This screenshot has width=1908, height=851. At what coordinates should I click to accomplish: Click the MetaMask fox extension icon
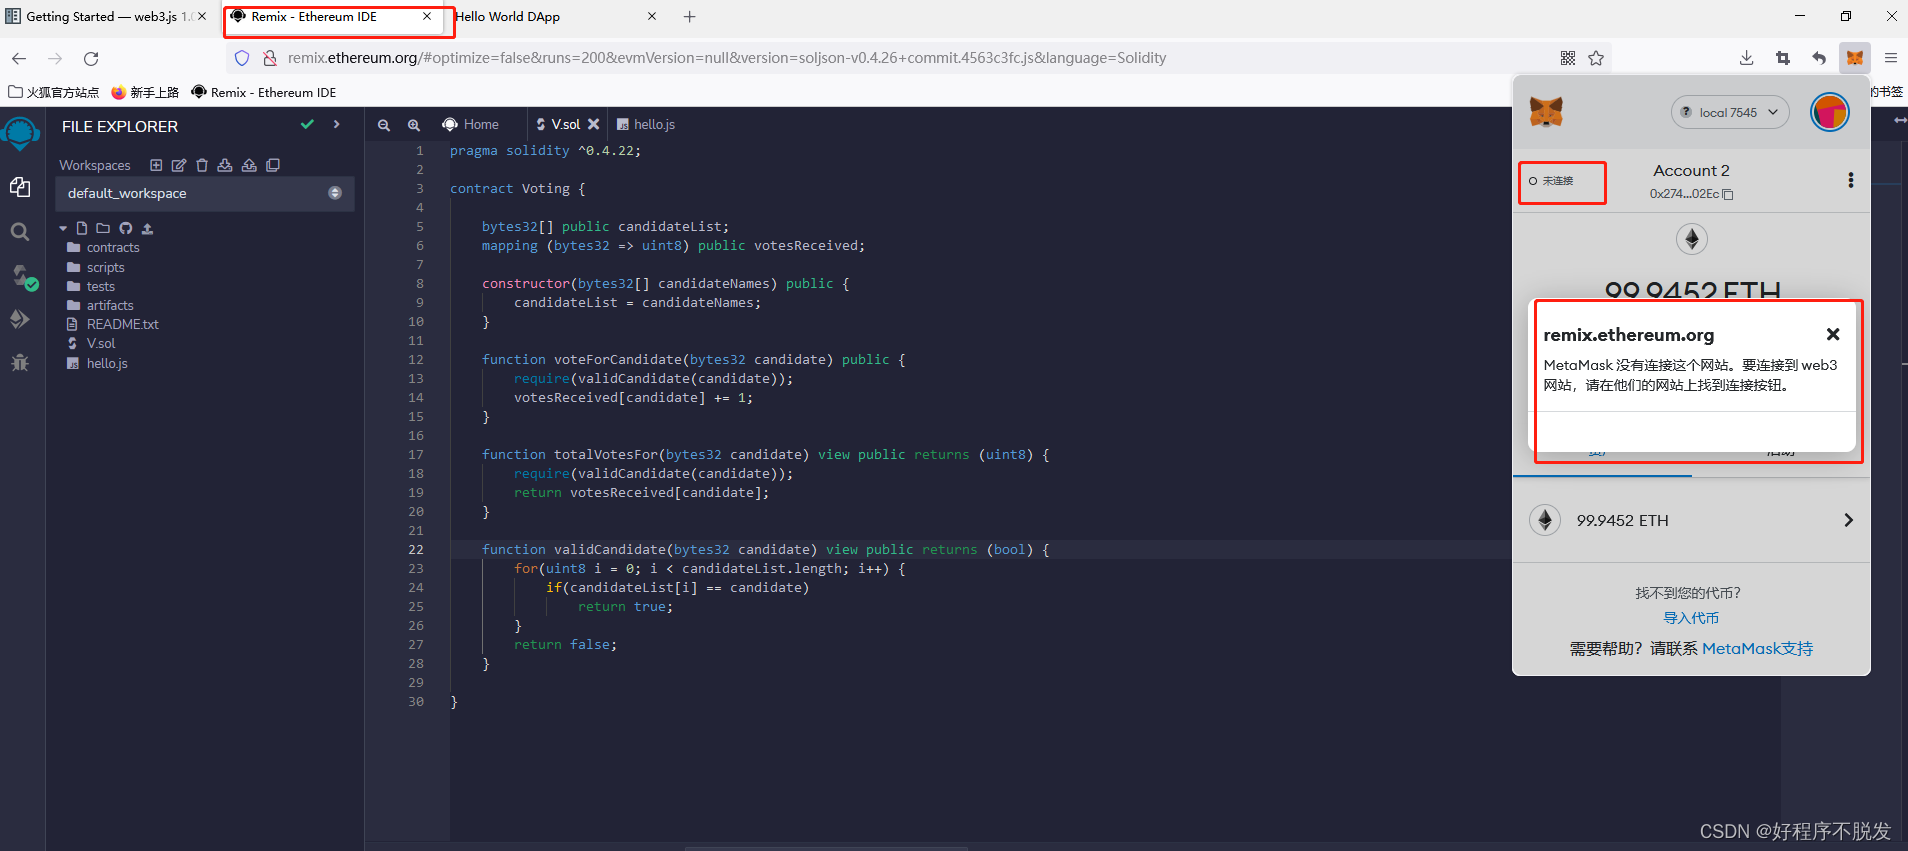1855,58
